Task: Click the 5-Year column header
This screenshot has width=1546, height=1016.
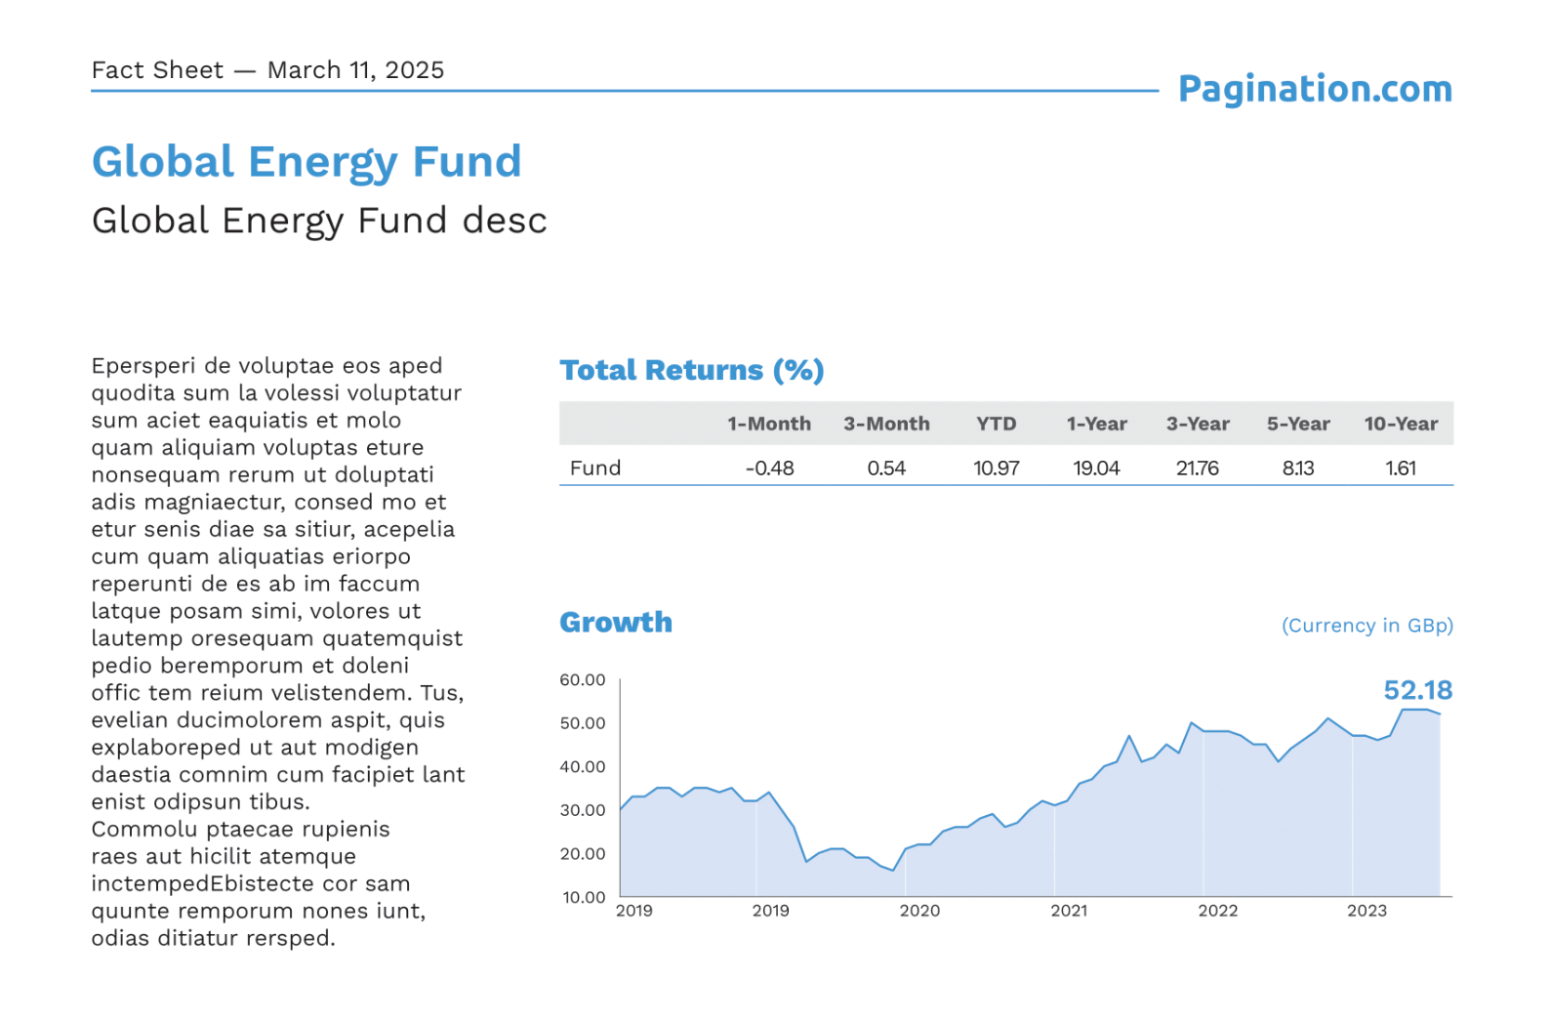Action: pyautogui.click(x=1298, y=424)
